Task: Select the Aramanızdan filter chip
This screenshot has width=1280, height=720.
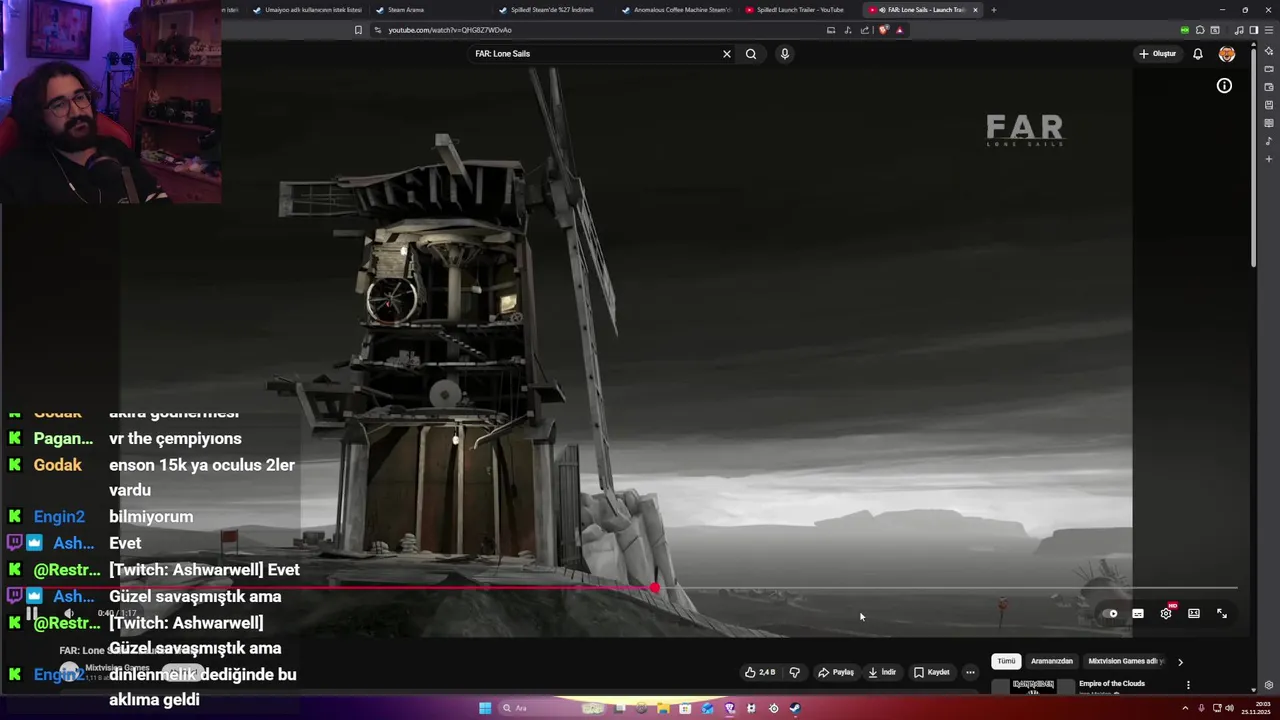Action: 1052,661
